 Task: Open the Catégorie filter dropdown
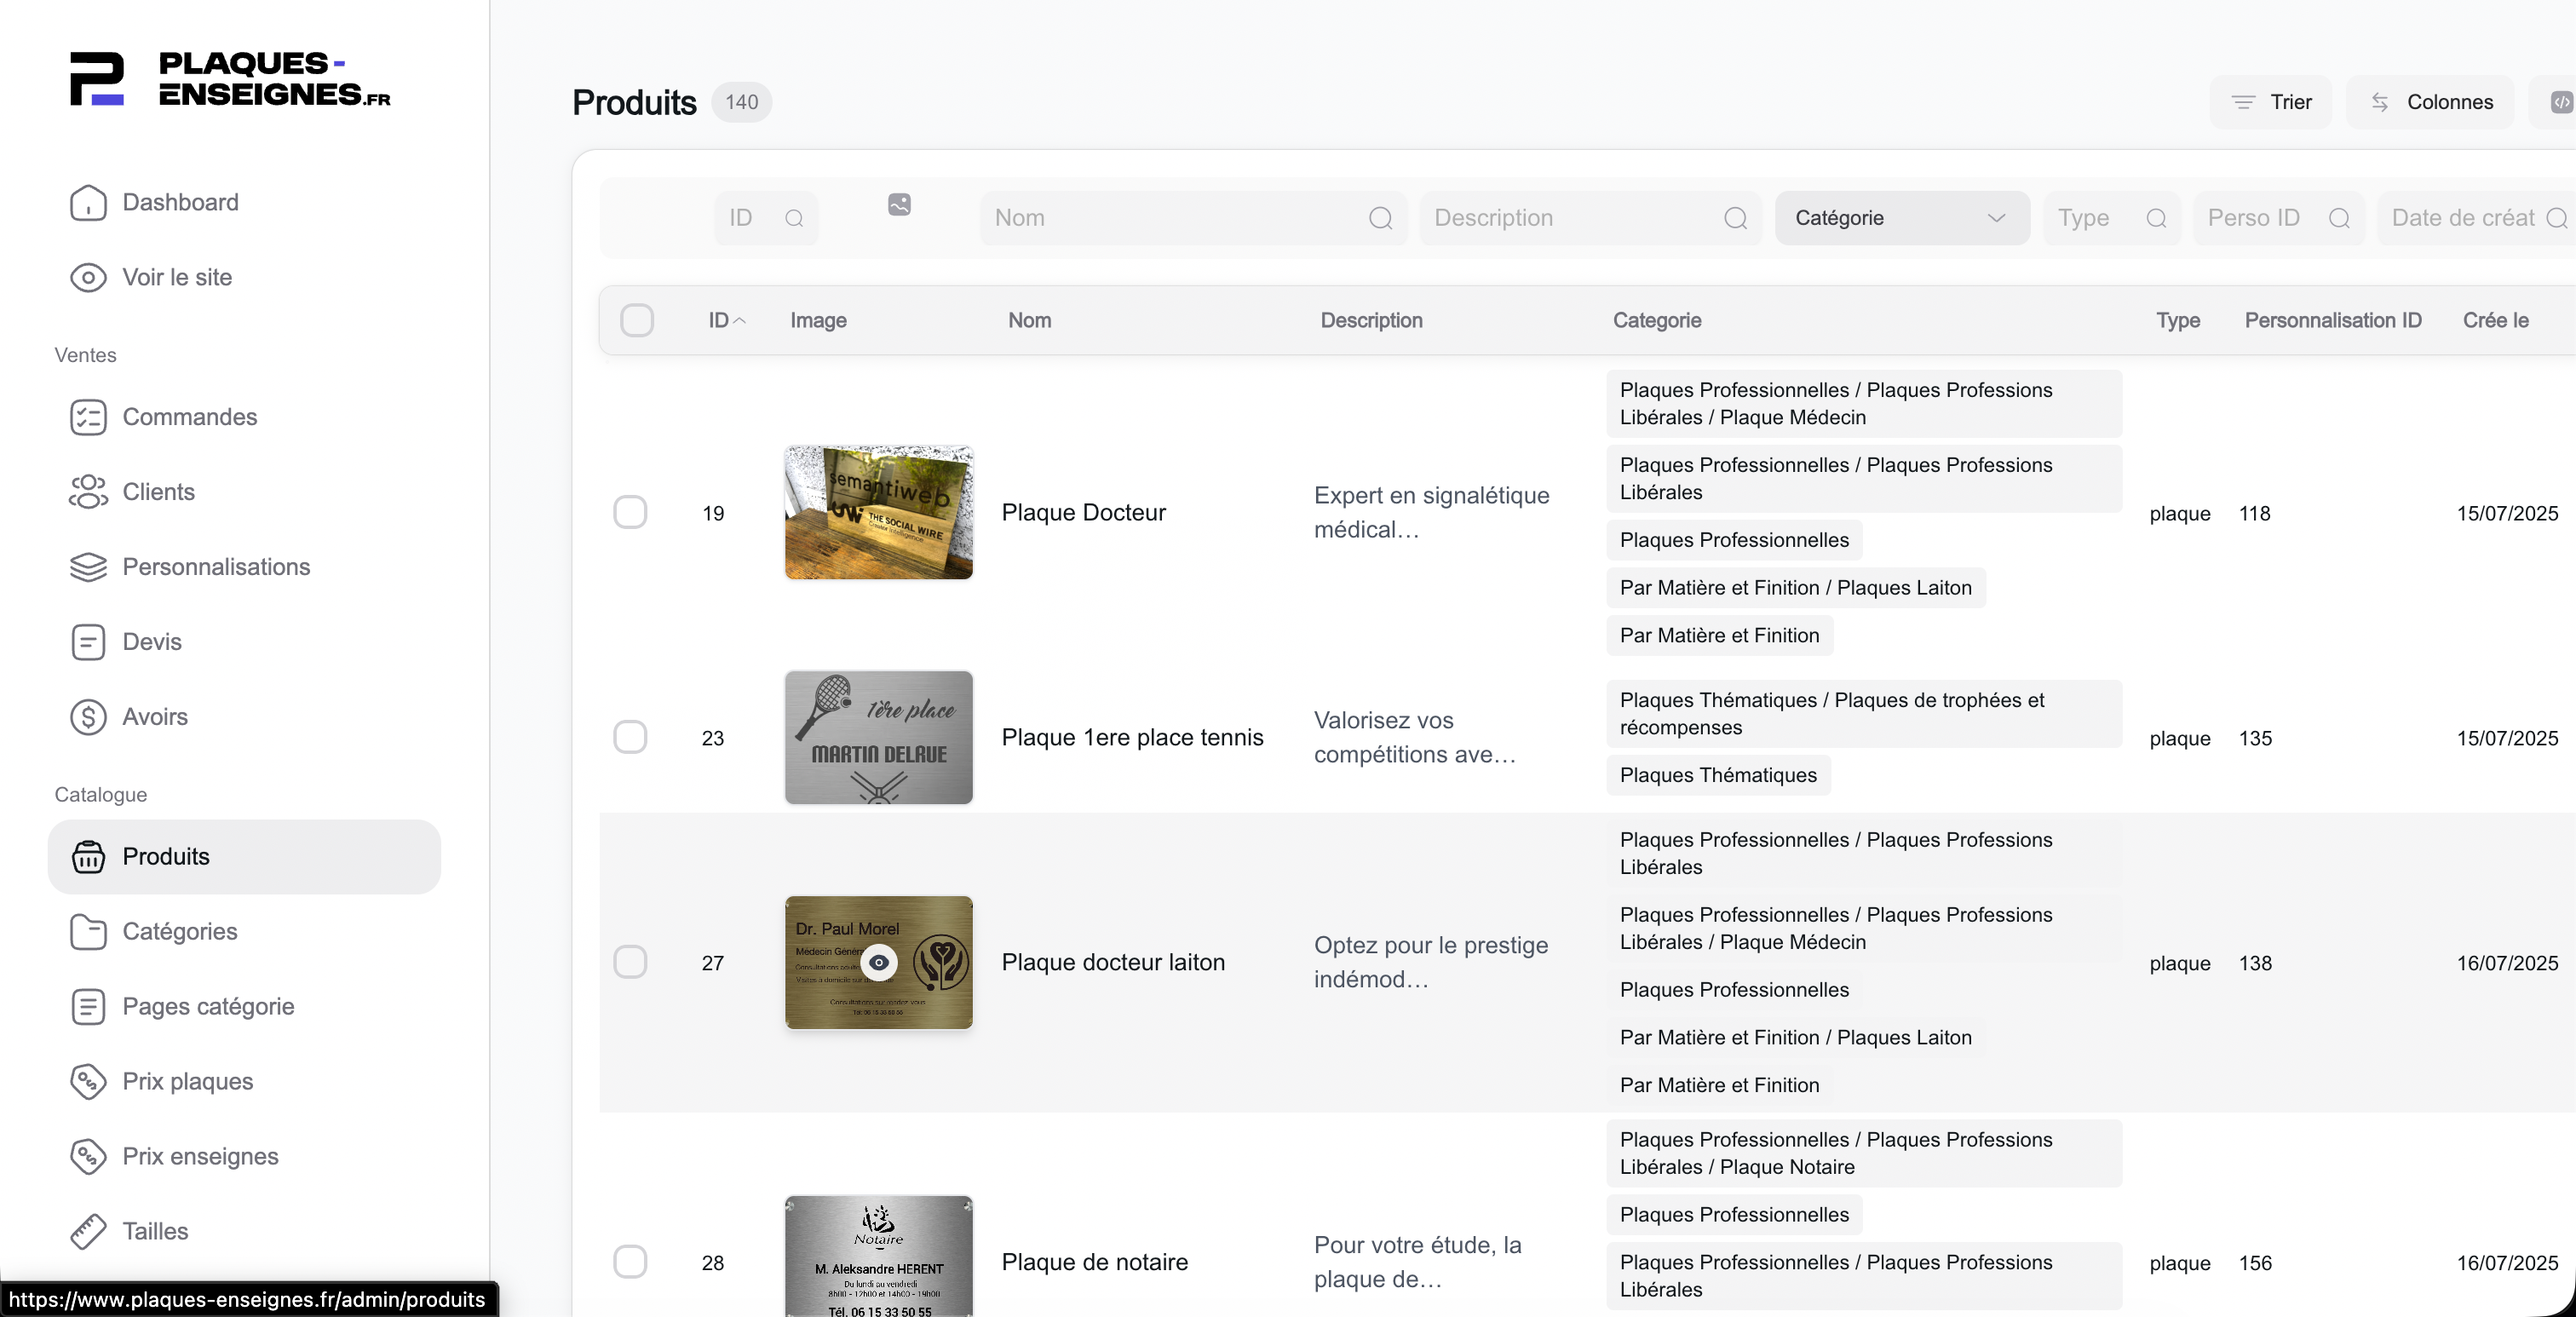tap(1902, 219)
